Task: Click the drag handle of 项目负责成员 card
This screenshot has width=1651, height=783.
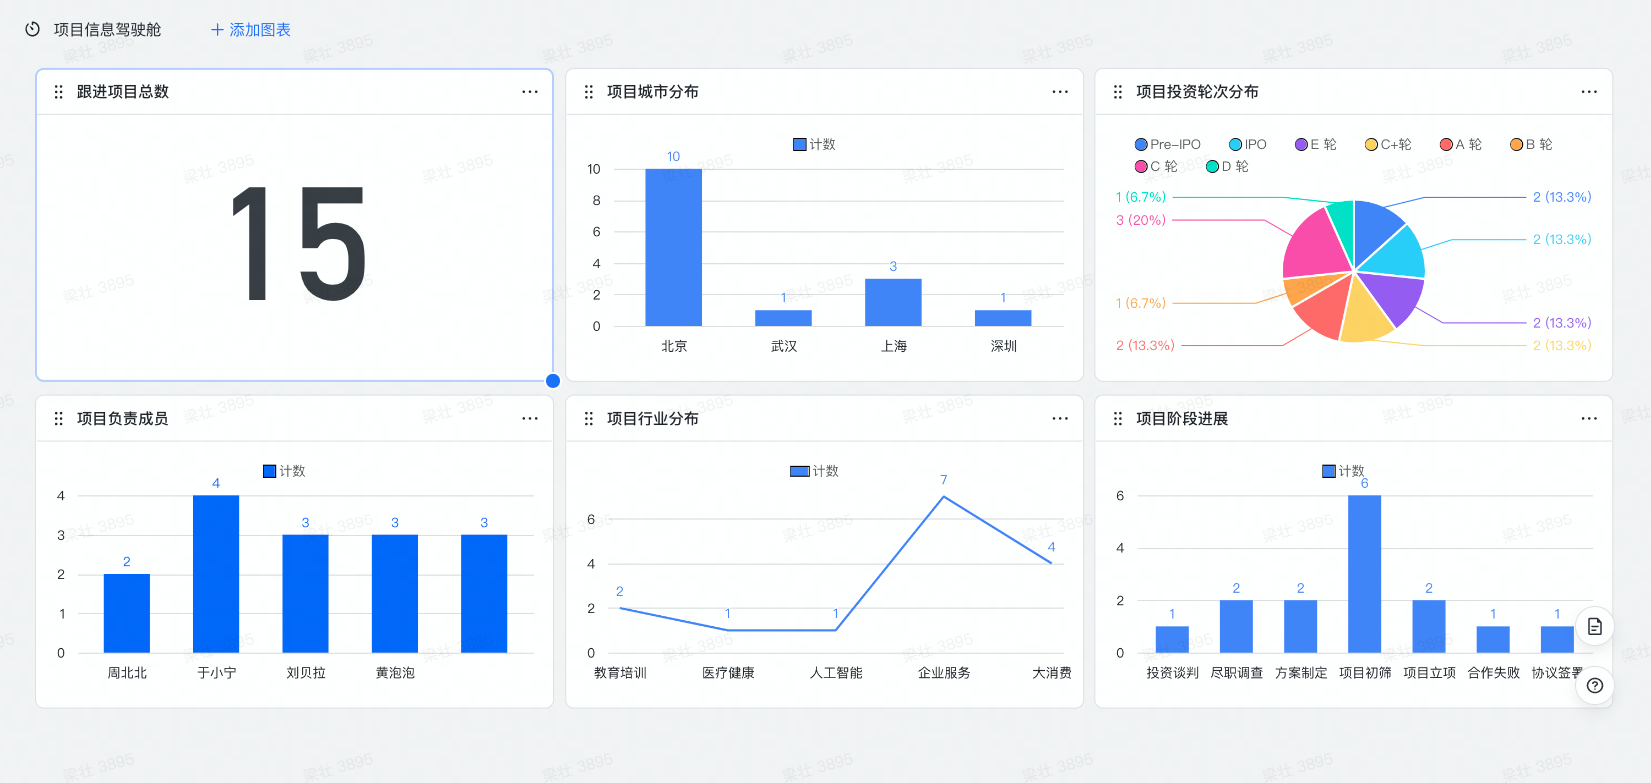Action: coord(58,419)
